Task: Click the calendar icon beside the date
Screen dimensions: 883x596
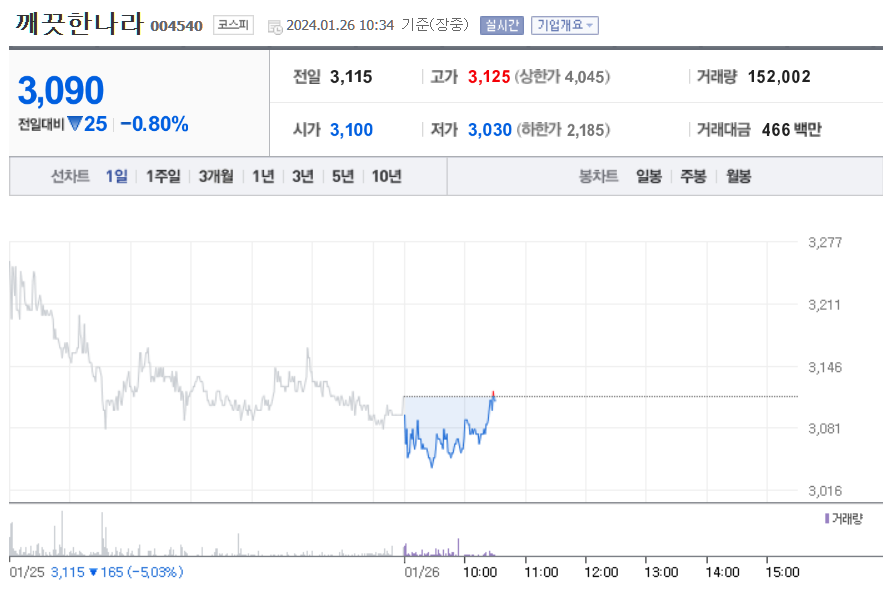Action: click(275, 26)
